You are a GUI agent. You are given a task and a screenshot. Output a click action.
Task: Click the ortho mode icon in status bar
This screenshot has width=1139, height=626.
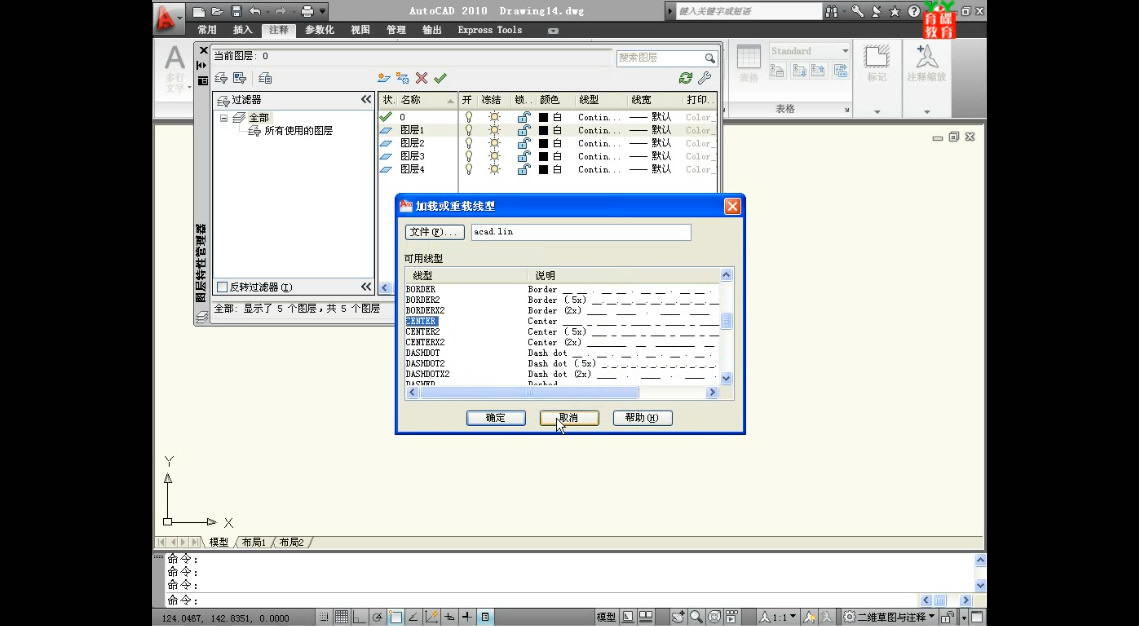pos(360,617)
